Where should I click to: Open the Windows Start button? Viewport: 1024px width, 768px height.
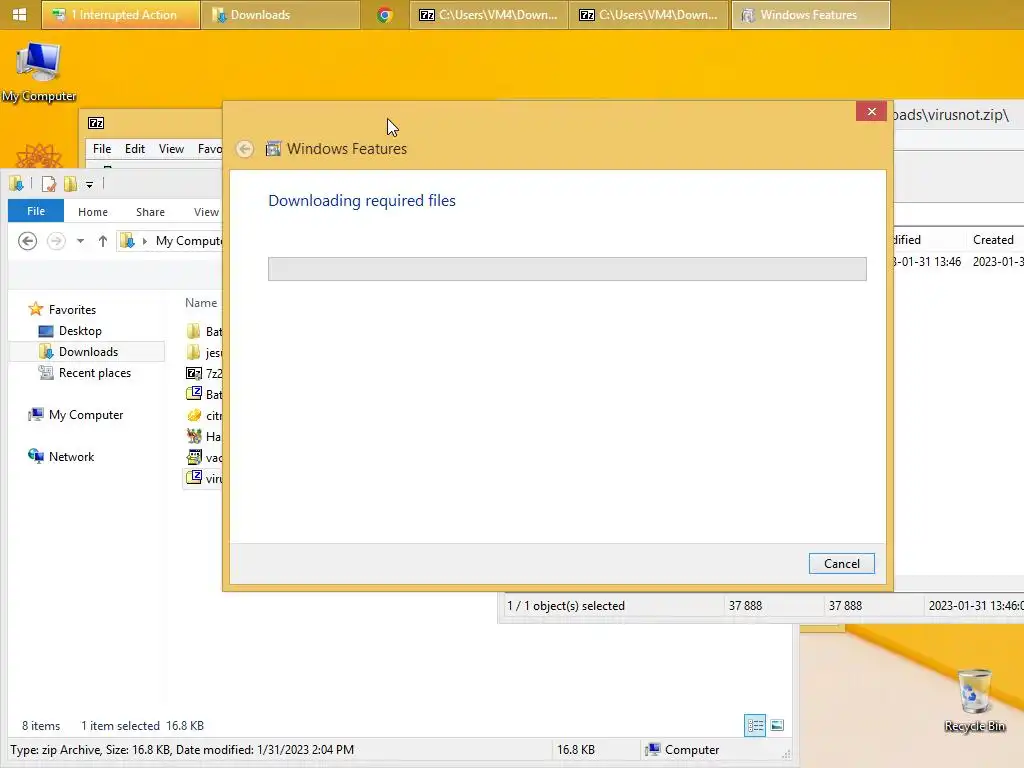20,14
